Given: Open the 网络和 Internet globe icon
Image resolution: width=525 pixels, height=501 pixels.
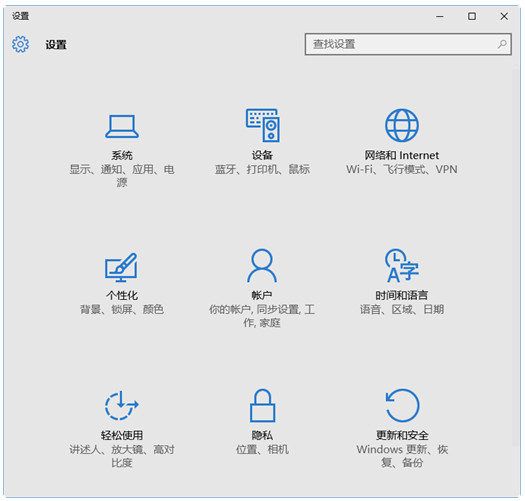Looking at the screenshot, I should (x=401, y=125).
